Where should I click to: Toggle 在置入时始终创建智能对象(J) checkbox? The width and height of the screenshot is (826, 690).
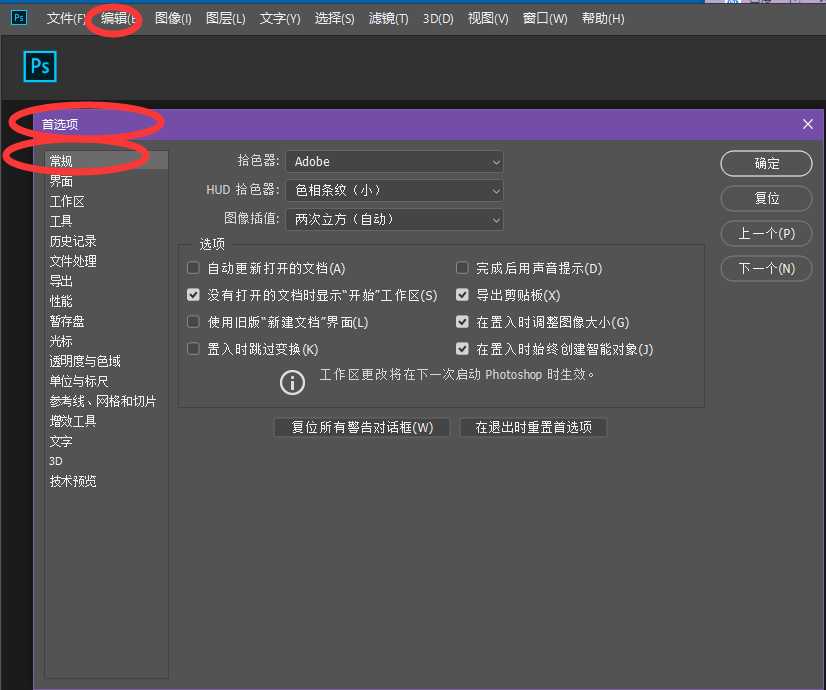click(x=462, y=349)
